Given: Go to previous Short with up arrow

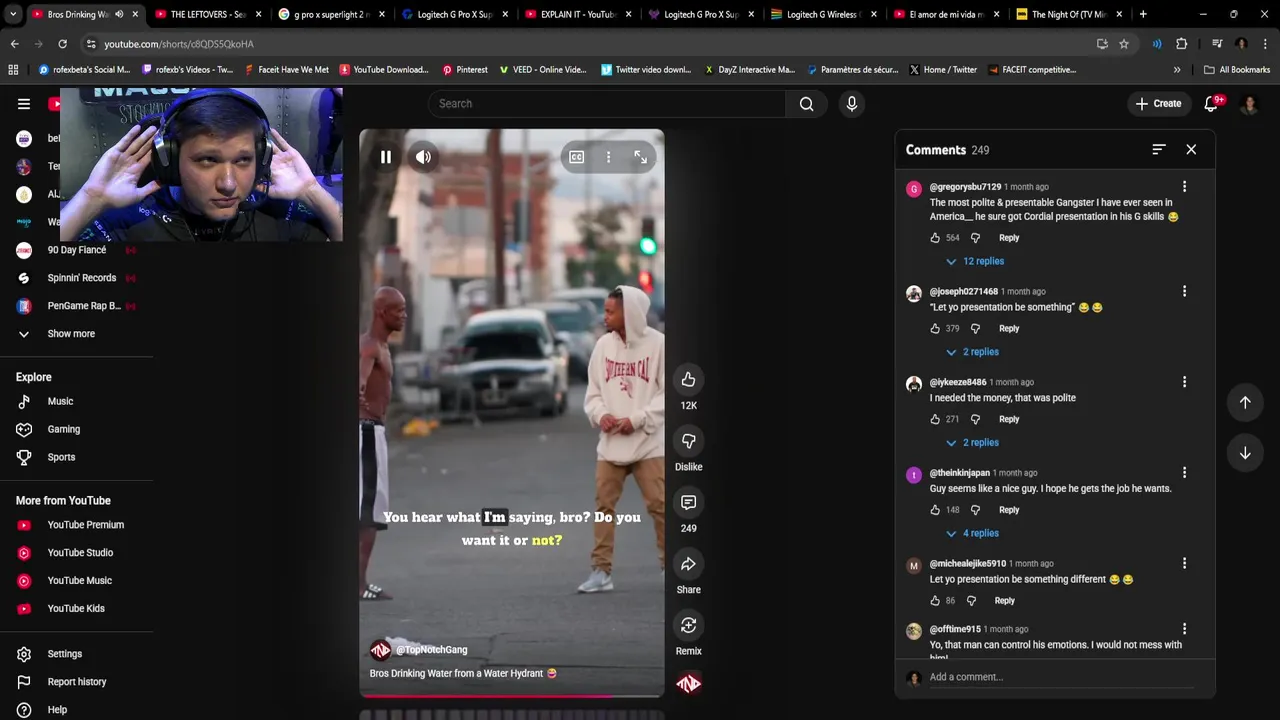Looking at the screenshot, I should [x=1245, y=402].
